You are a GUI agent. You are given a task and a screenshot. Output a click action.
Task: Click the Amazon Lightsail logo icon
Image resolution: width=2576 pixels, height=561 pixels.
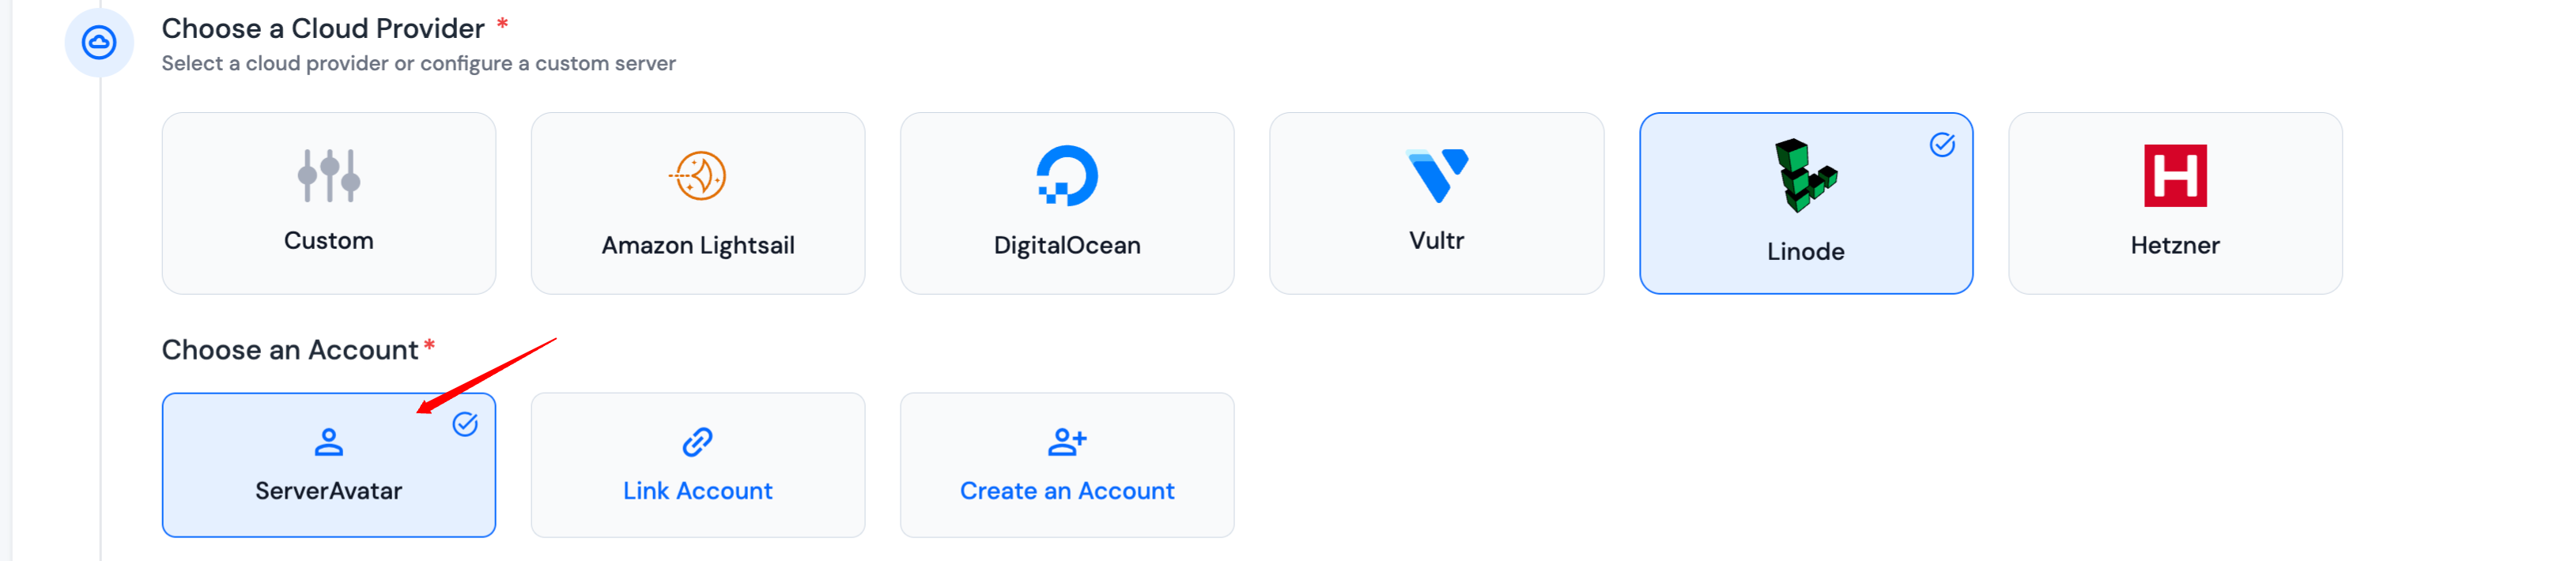698,176
